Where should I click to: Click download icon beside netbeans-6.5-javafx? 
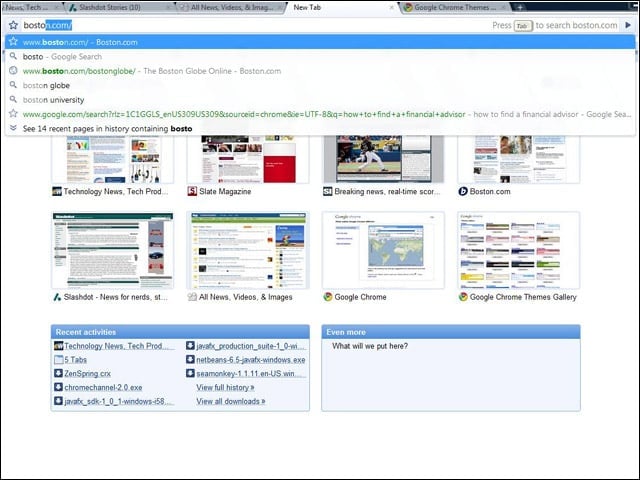190,359
